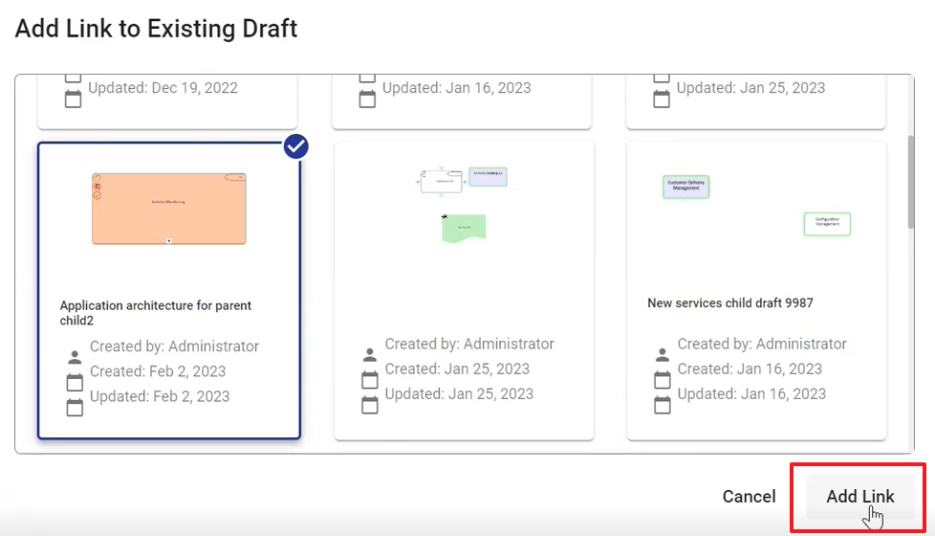
Task: Click calendar icon beside Updated: Dec 19, 2022
Action: (73, 99)
